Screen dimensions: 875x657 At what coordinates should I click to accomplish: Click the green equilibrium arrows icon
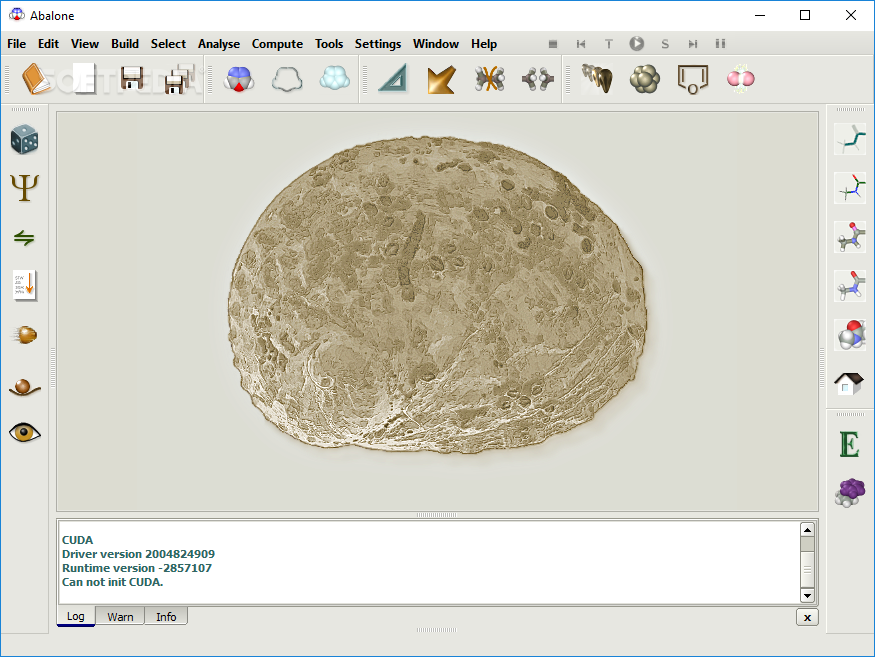pyautogui.click(x=24, y=238)
